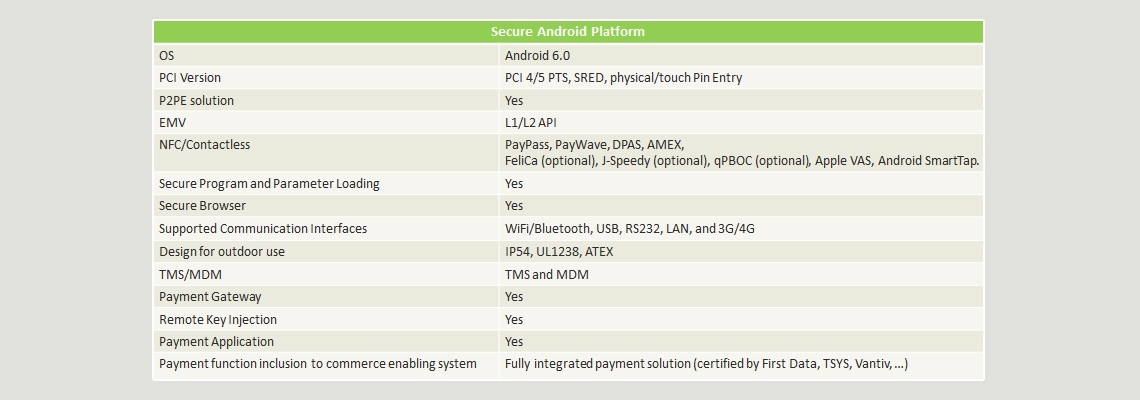Click the EMV row label
Image resolution: width=1140 pixels, height=400 pixels.
[172, 123]
